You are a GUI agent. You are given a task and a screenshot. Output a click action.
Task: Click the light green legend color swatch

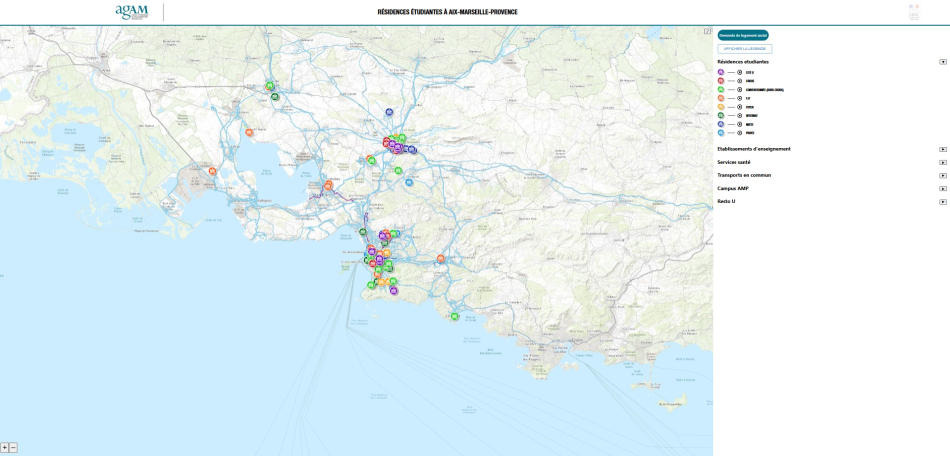pyautogui.click(x=721, y=89)
